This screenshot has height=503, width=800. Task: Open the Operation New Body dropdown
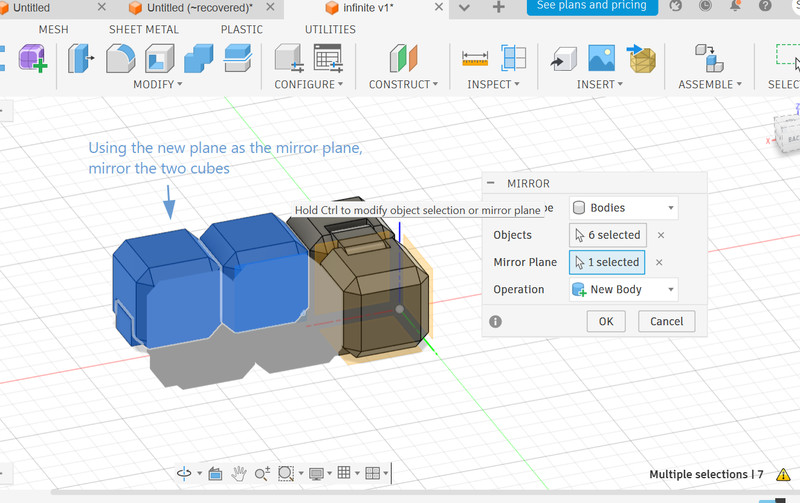pos(623,289)
